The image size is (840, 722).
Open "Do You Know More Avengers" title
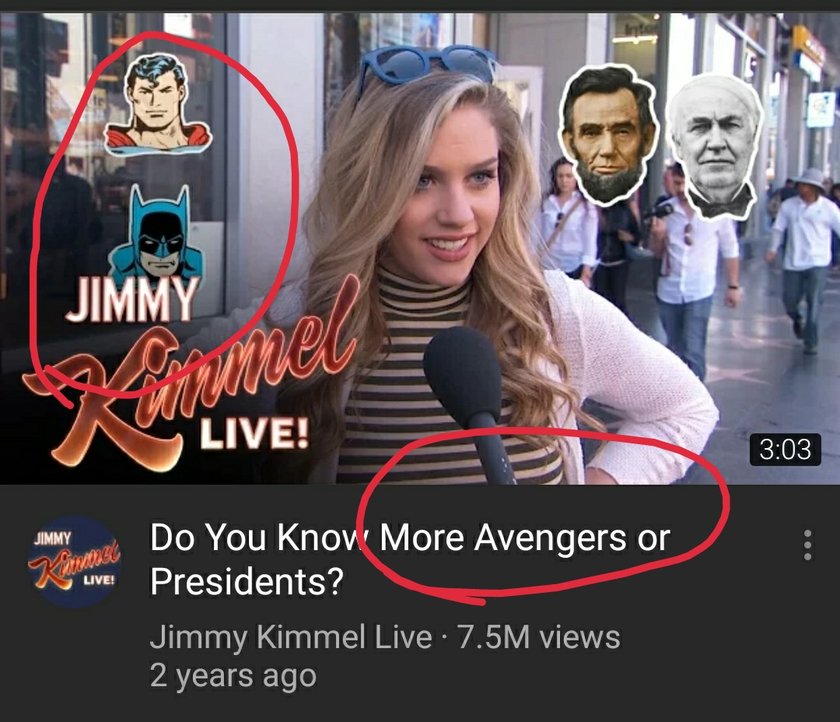tap(410, 559)
